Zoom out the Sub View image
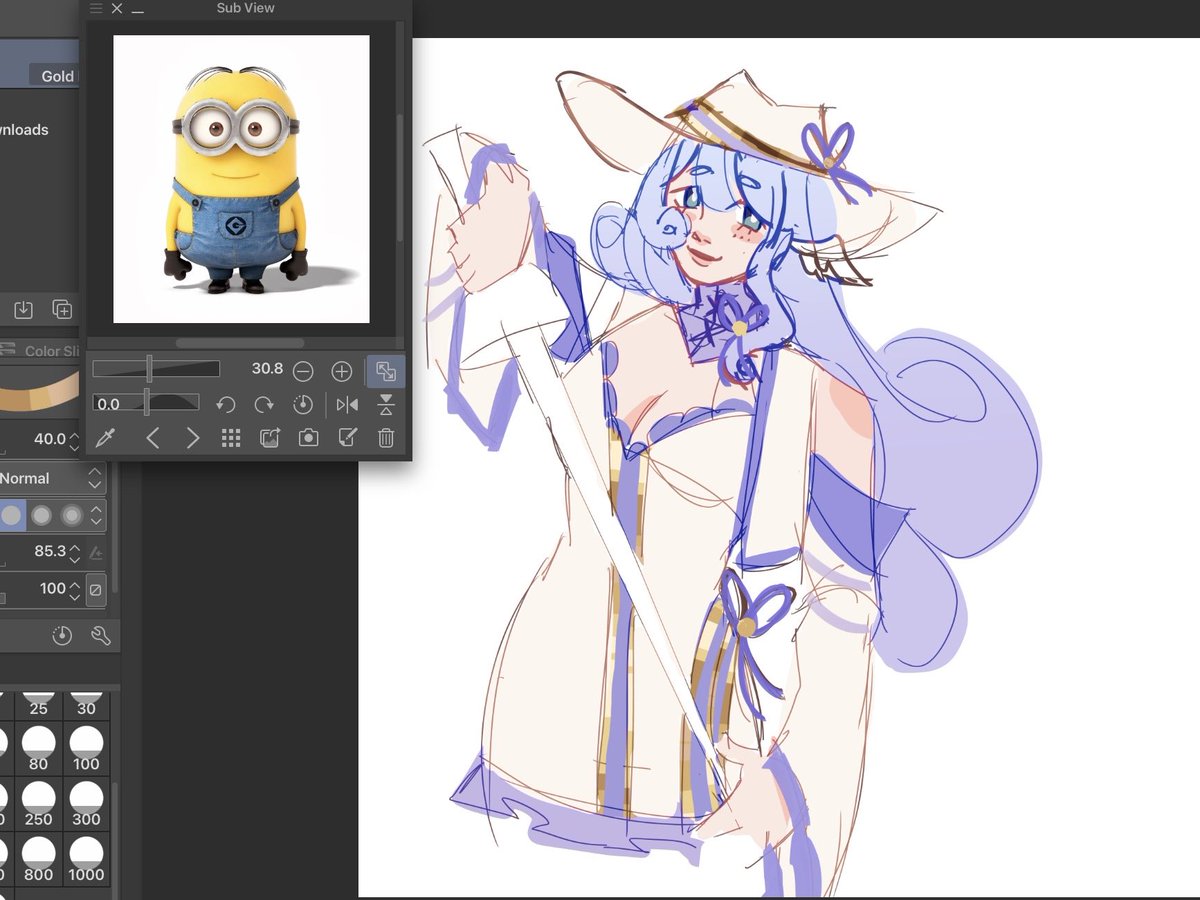The image size is (1200, 900). tap(303, 371)
